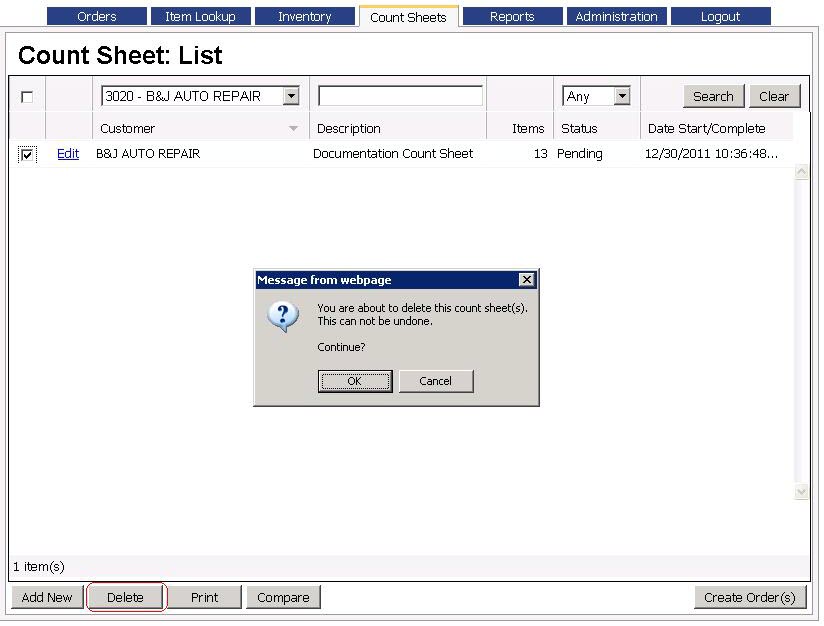Uncheck the B&J AUTO REPAIR row checkbox
The image size is (824, 626).
pos(27,154)
